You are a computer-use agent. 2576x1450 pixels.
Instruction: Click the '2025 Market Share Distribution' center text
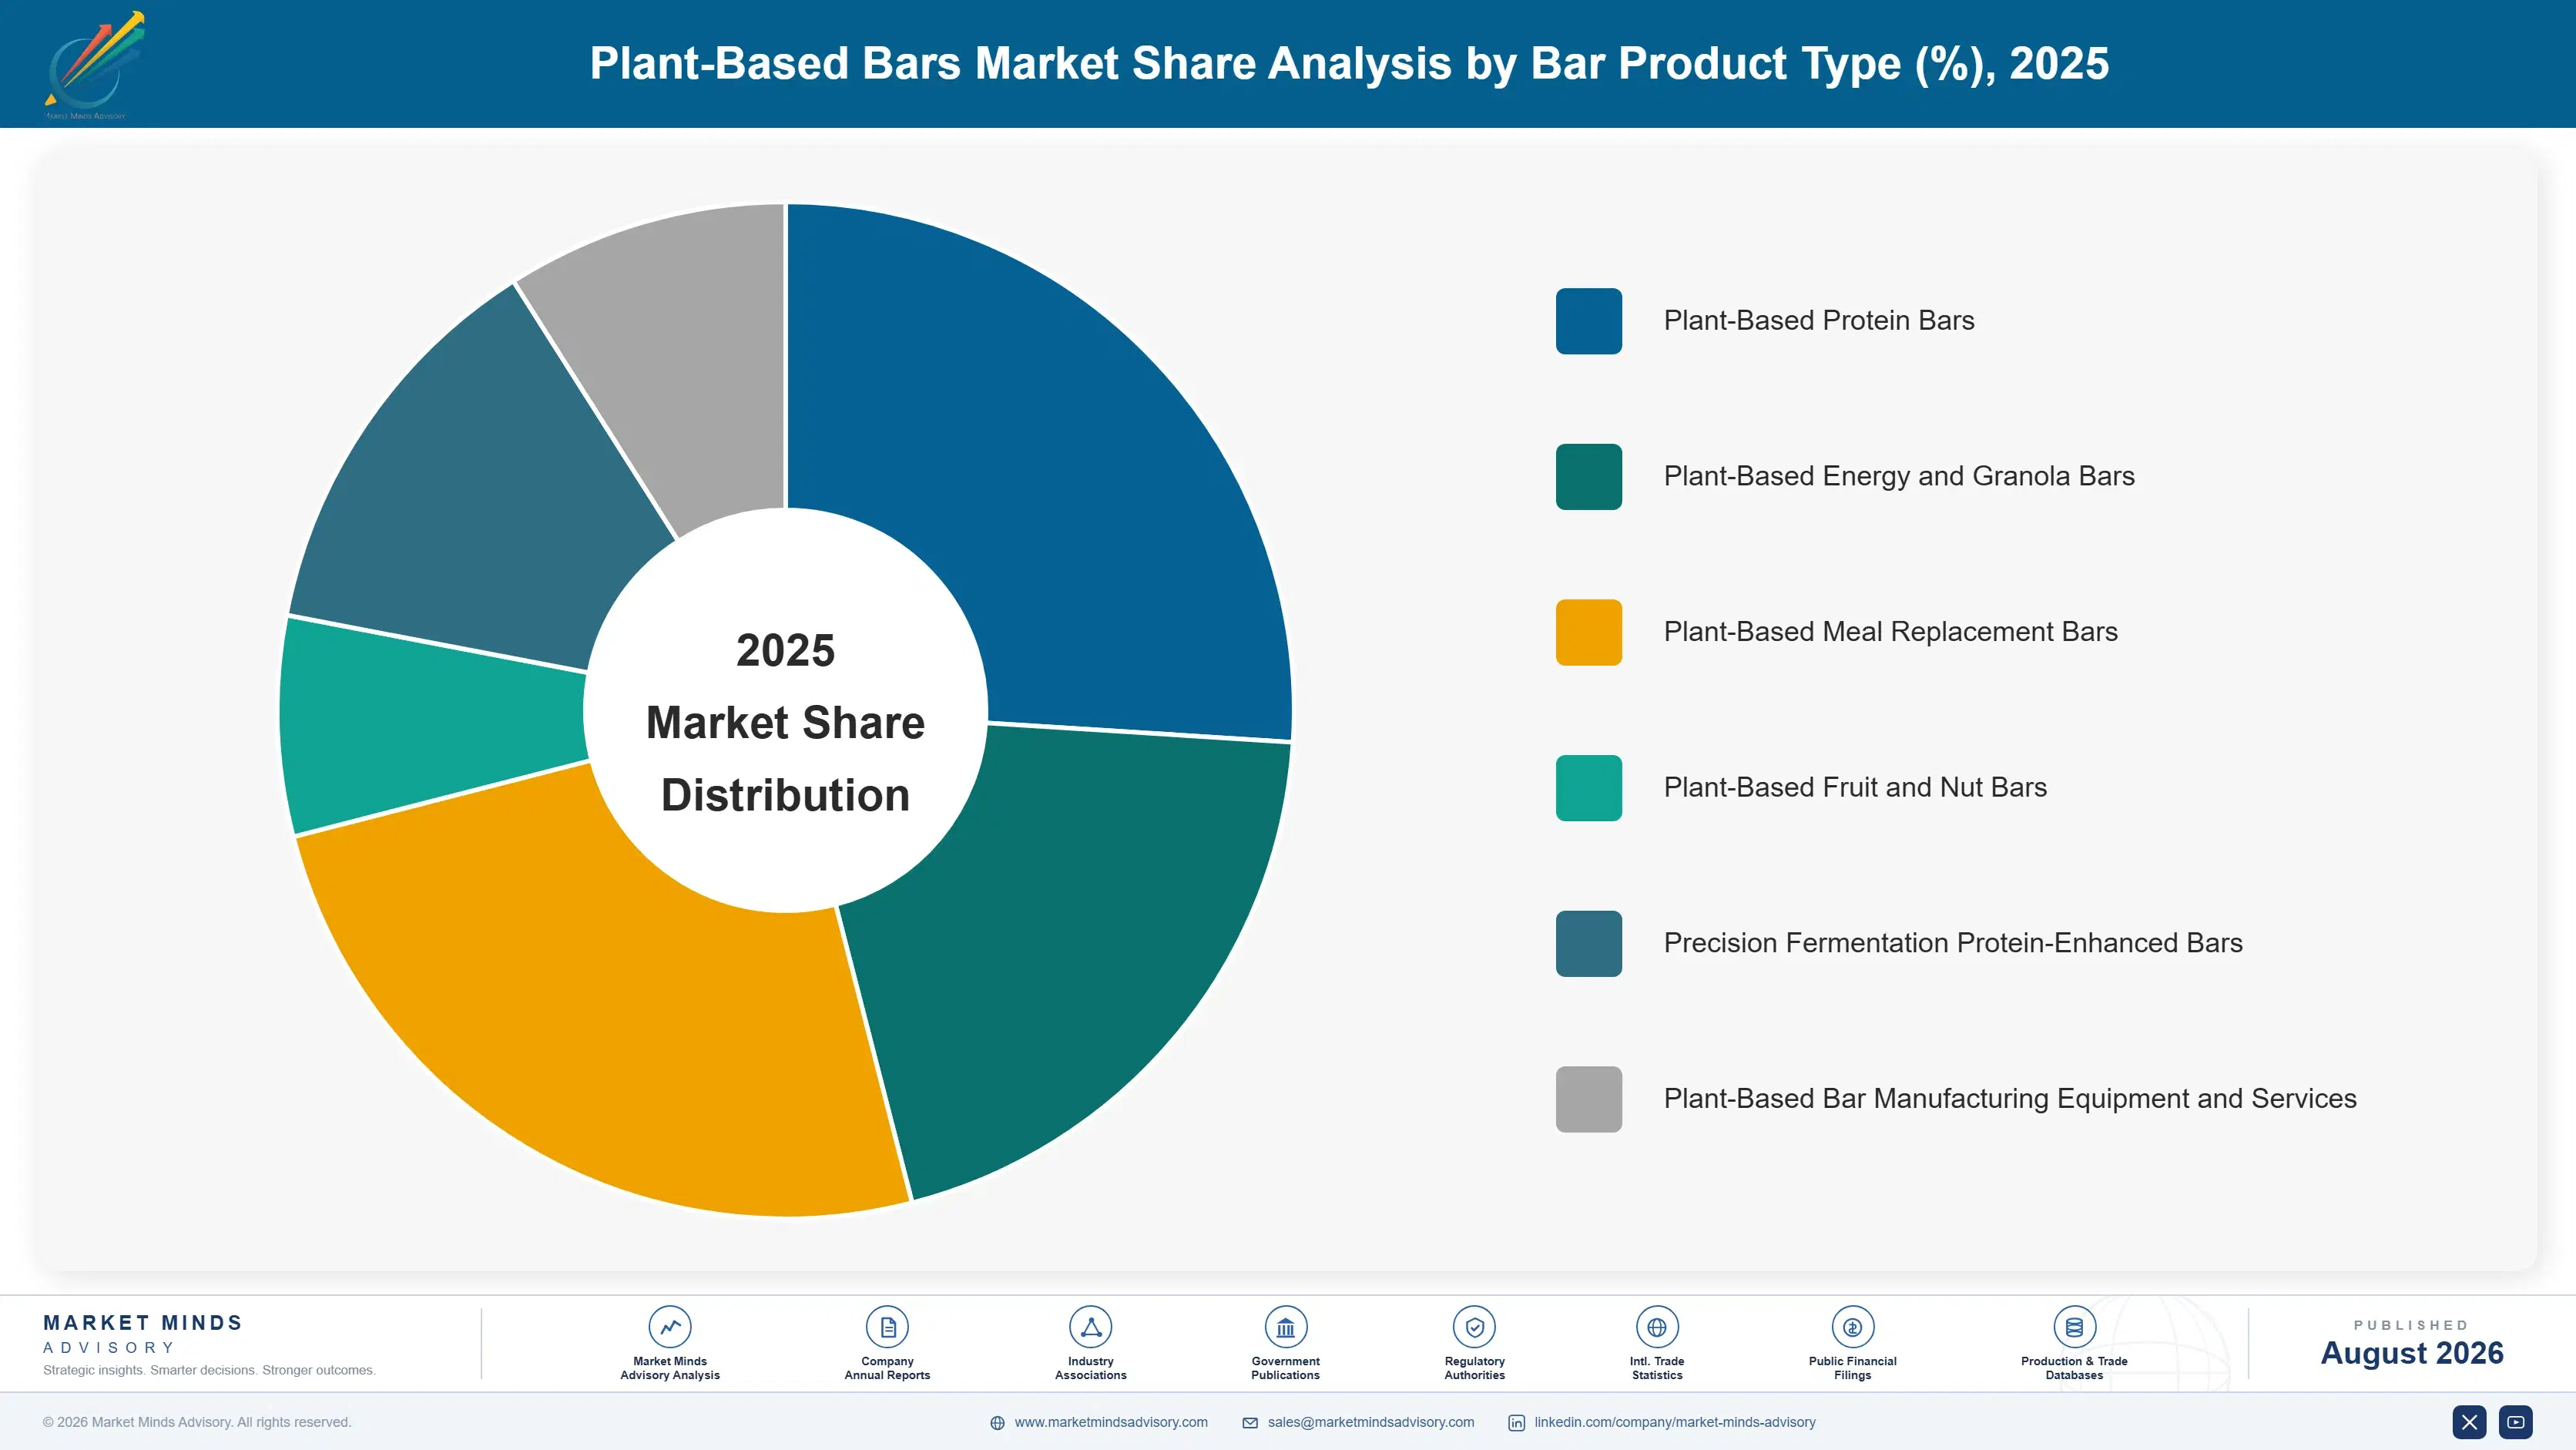click(786, 722)
